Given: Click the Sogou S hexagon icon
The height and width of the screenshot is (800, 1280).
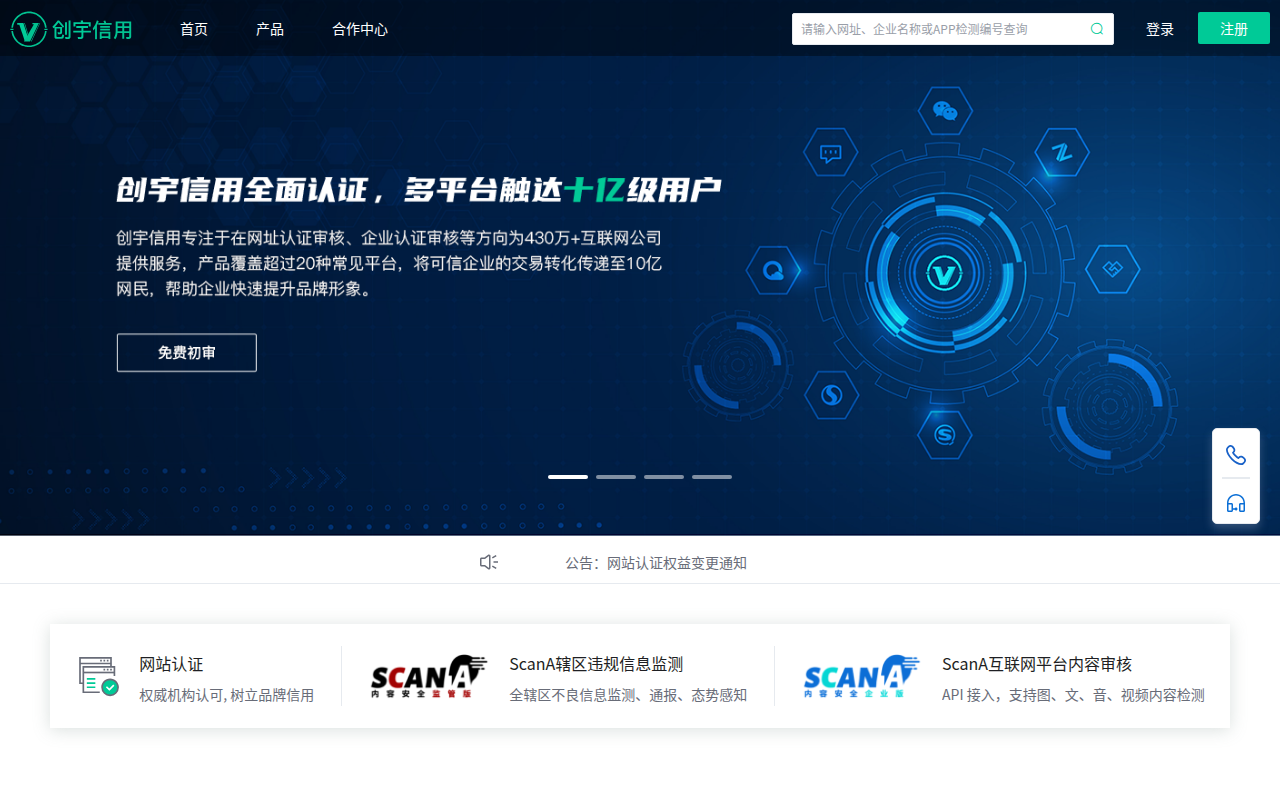Looking at the screenshot, I should [832, 396].
